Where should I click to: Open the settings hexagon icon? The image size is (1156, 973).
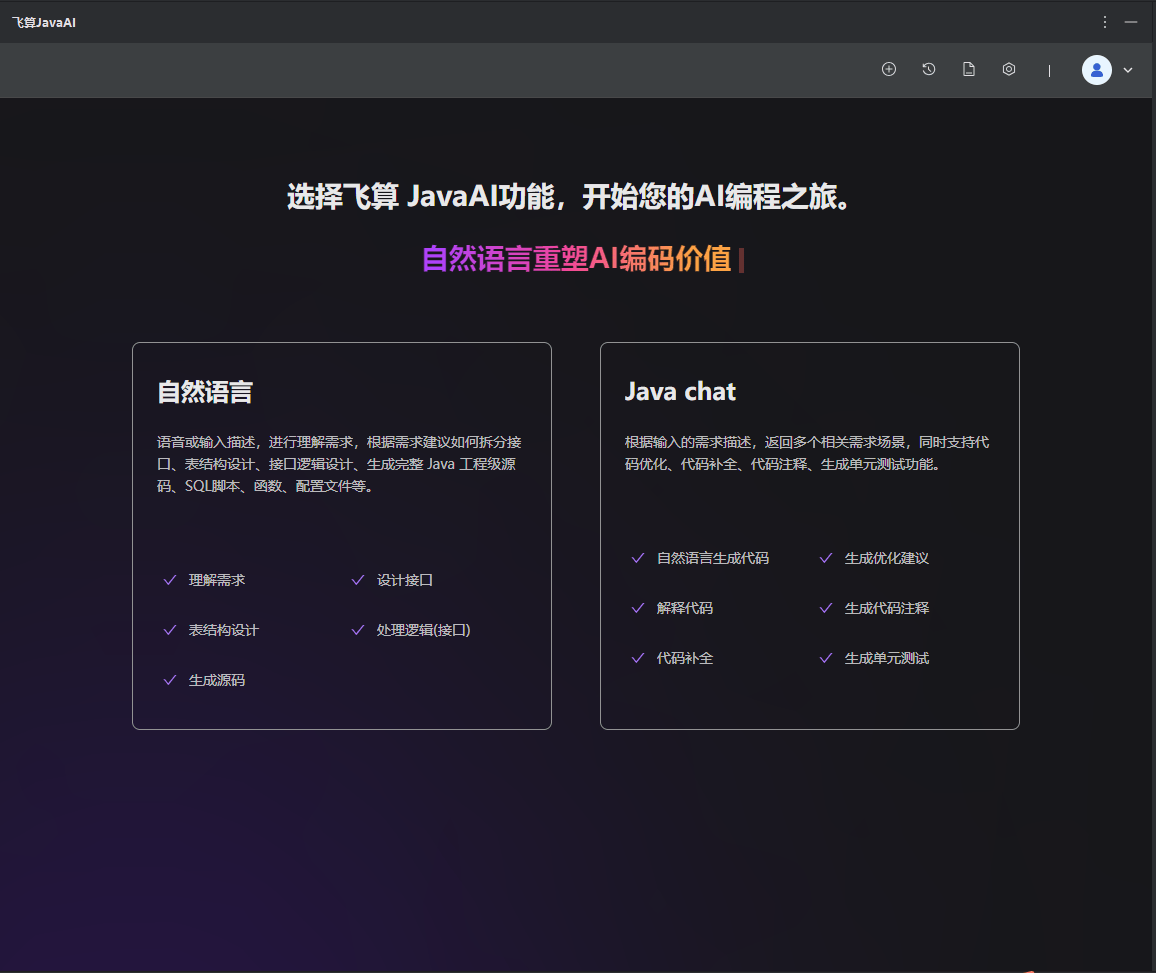pos(1009,69)
